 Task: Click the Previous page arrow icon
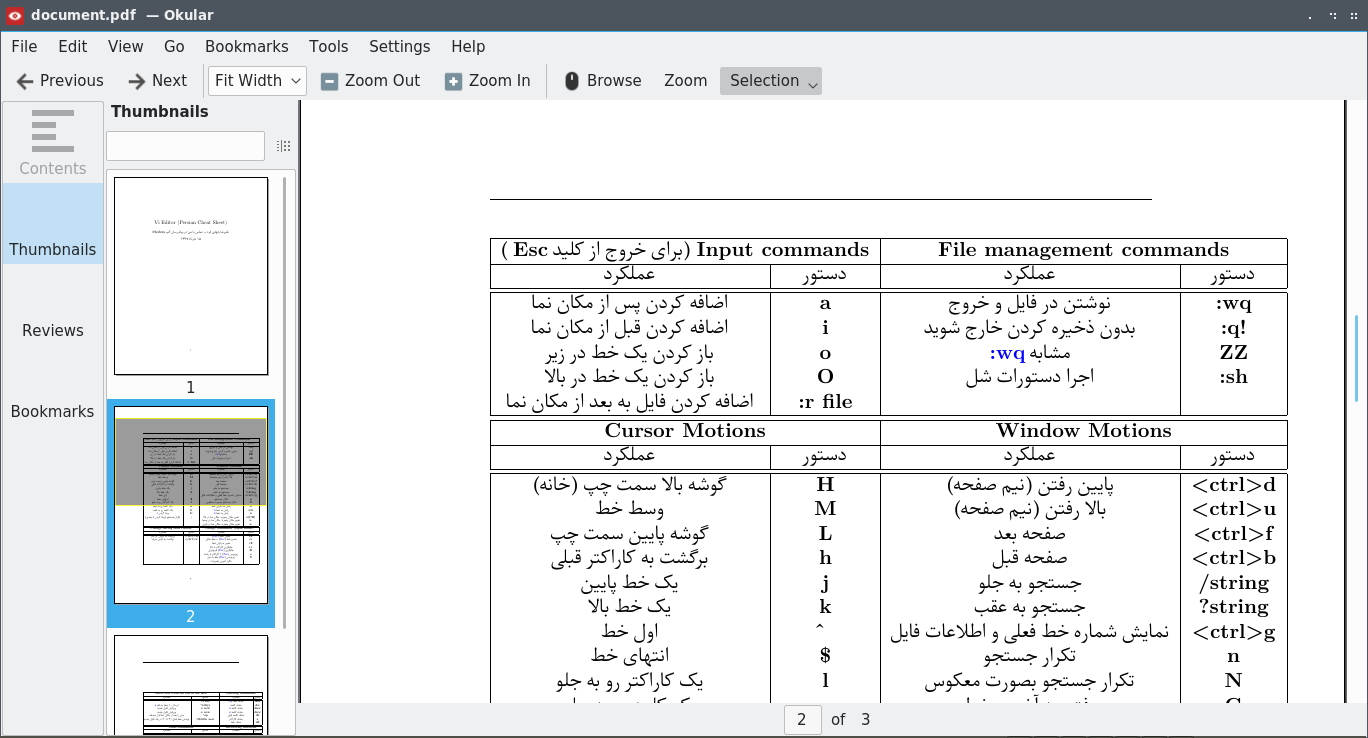click(x=25, y=81)
